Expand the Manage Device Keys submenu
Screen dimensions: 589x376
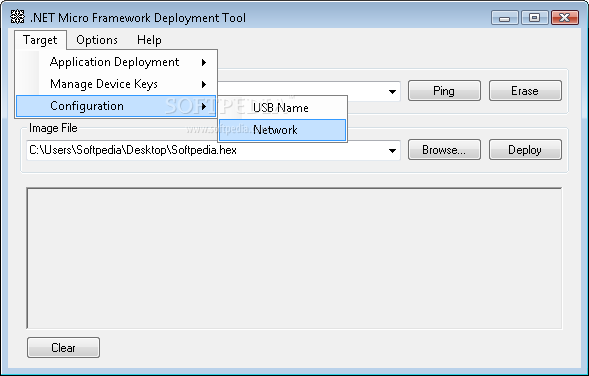click(116, 84)
